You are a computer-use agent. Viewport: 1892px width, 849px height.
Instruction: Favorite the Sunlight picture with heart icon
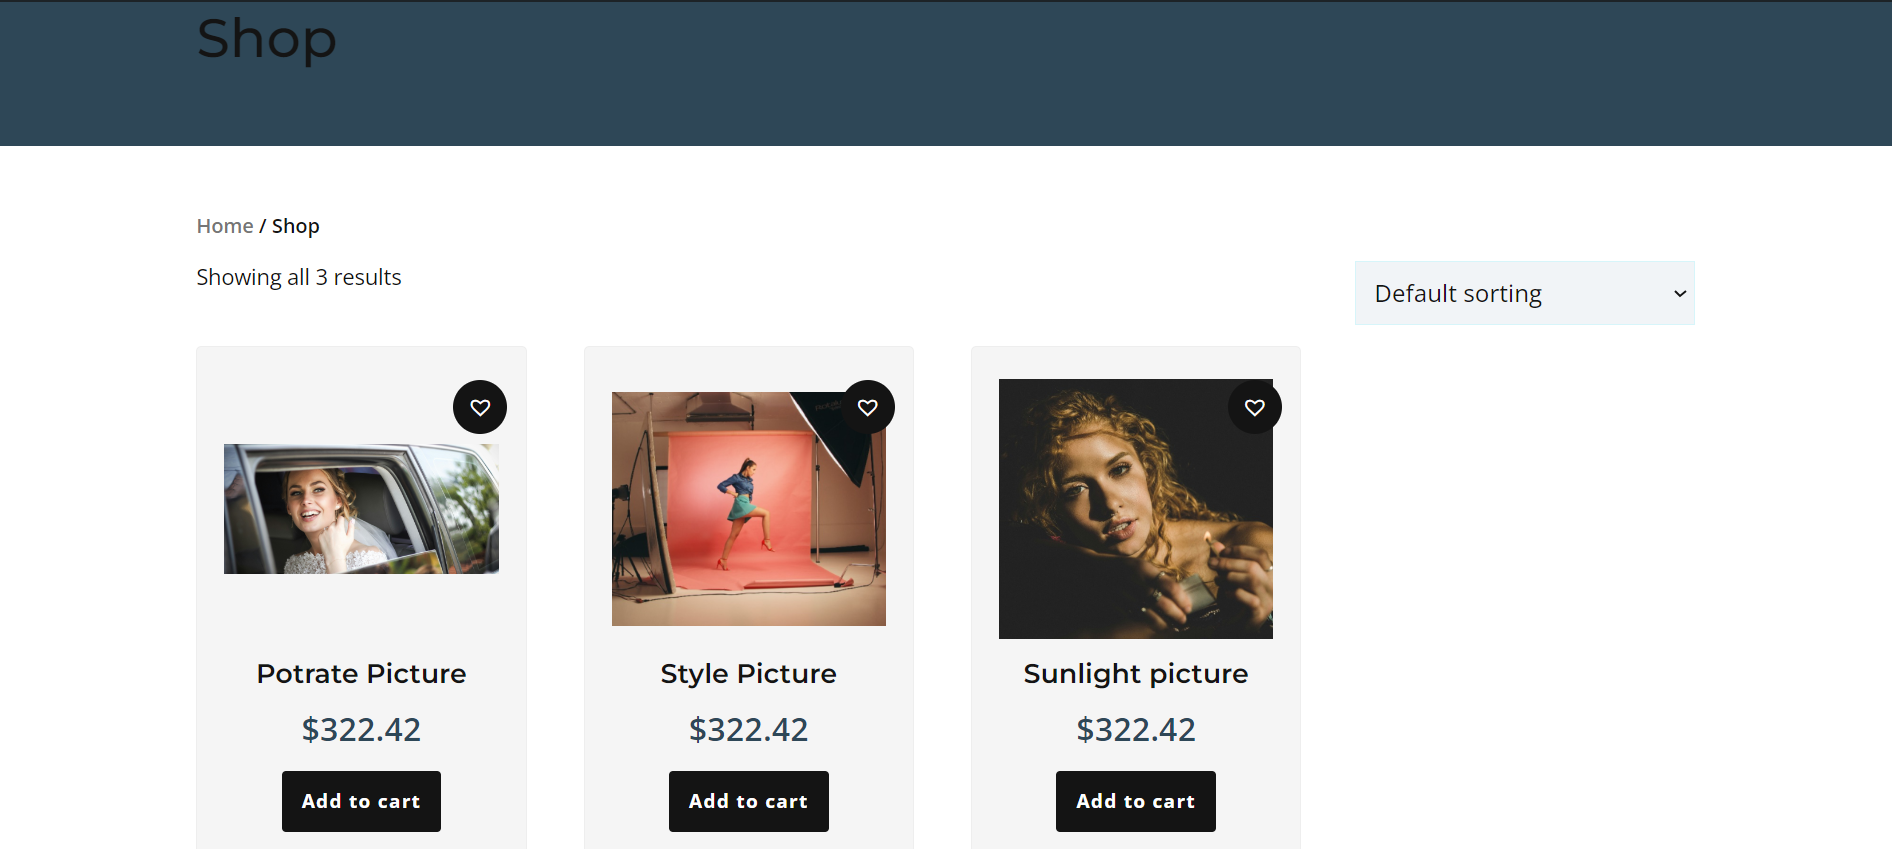coord(1254,407)
